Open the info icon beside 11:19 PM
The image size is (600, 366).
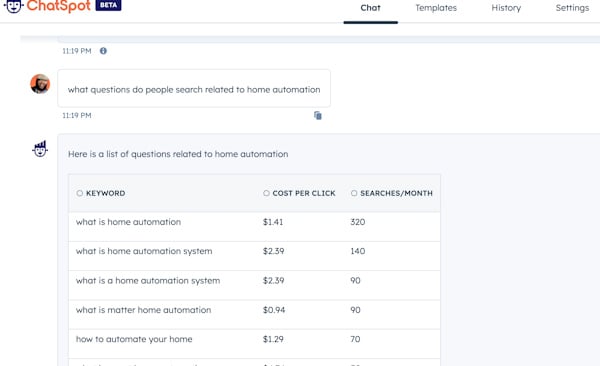click(x=103, y=51)
